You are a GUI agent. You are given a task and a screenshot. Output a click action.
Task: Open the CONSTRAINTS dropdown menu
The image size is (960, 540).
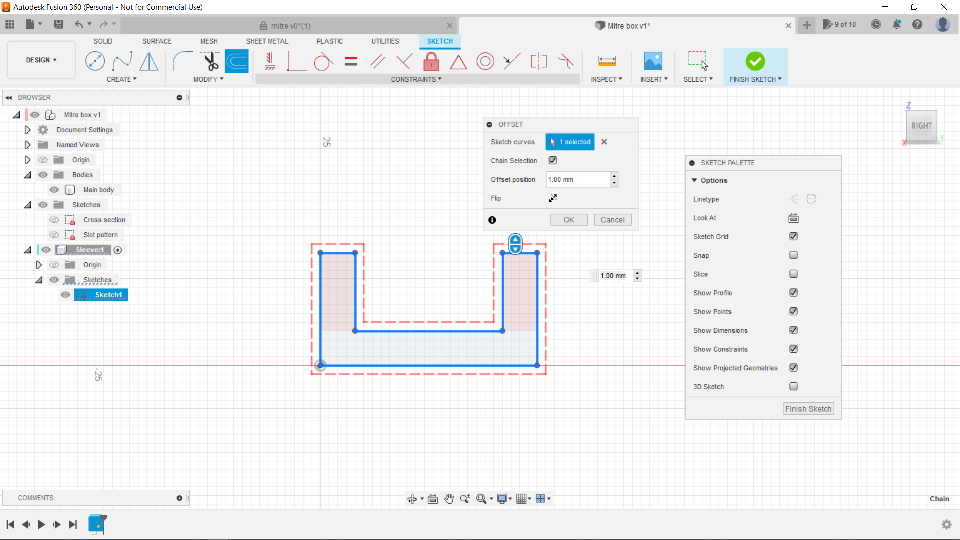414,79
